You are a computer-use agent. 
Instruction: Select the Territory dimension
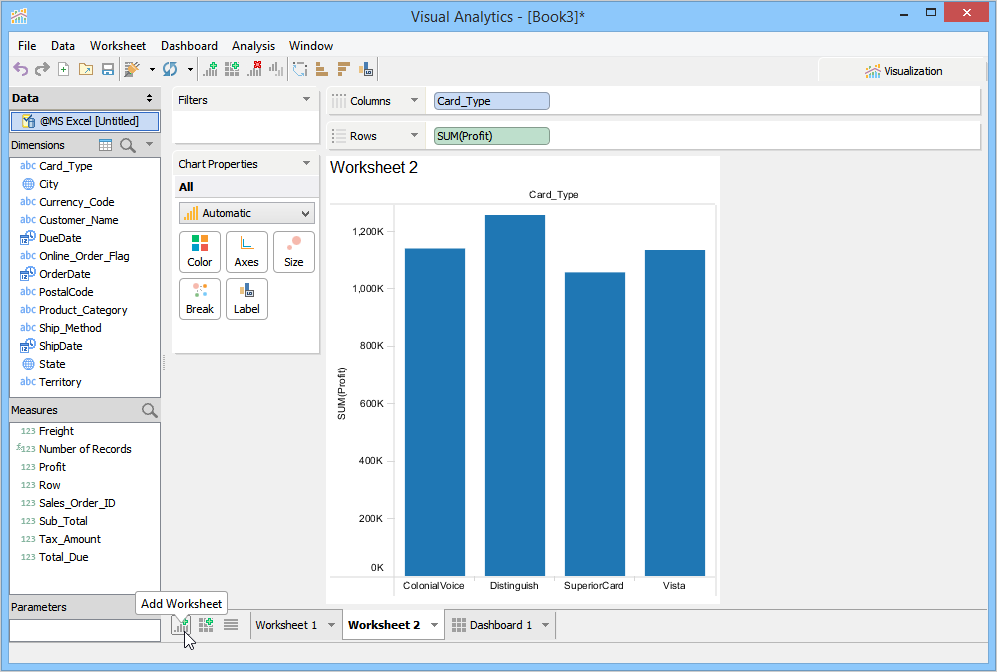point(60,381)
